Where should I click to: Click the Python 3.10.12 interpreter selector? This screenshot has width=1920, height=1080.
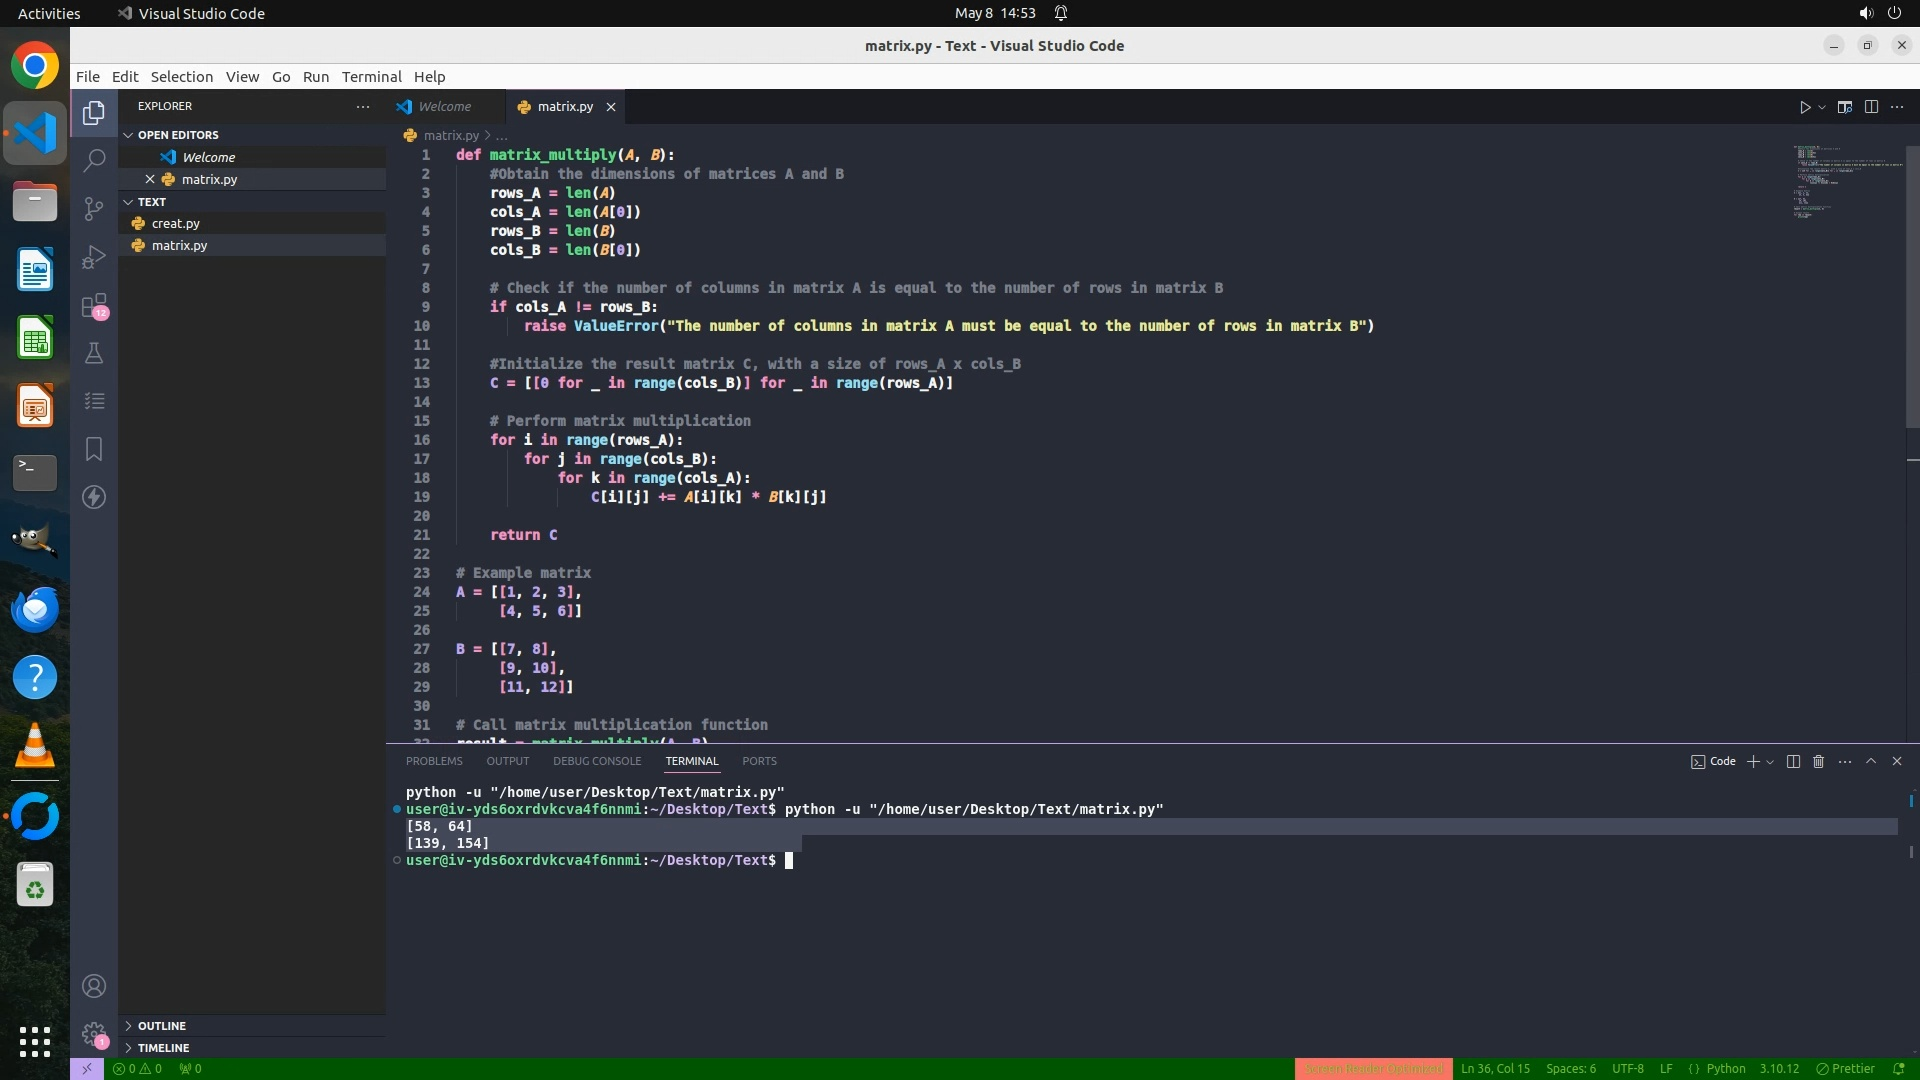[x=1779, y=1069]
